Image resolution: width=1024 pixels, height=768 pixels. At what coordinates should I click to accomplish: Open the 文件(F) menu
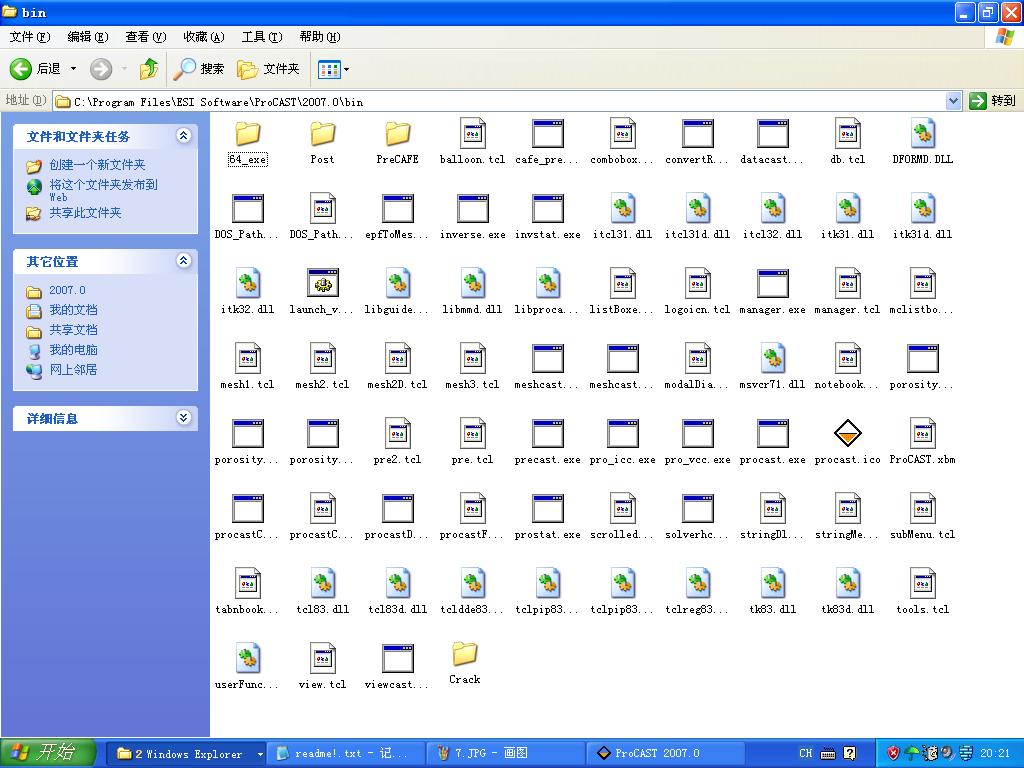30,37
